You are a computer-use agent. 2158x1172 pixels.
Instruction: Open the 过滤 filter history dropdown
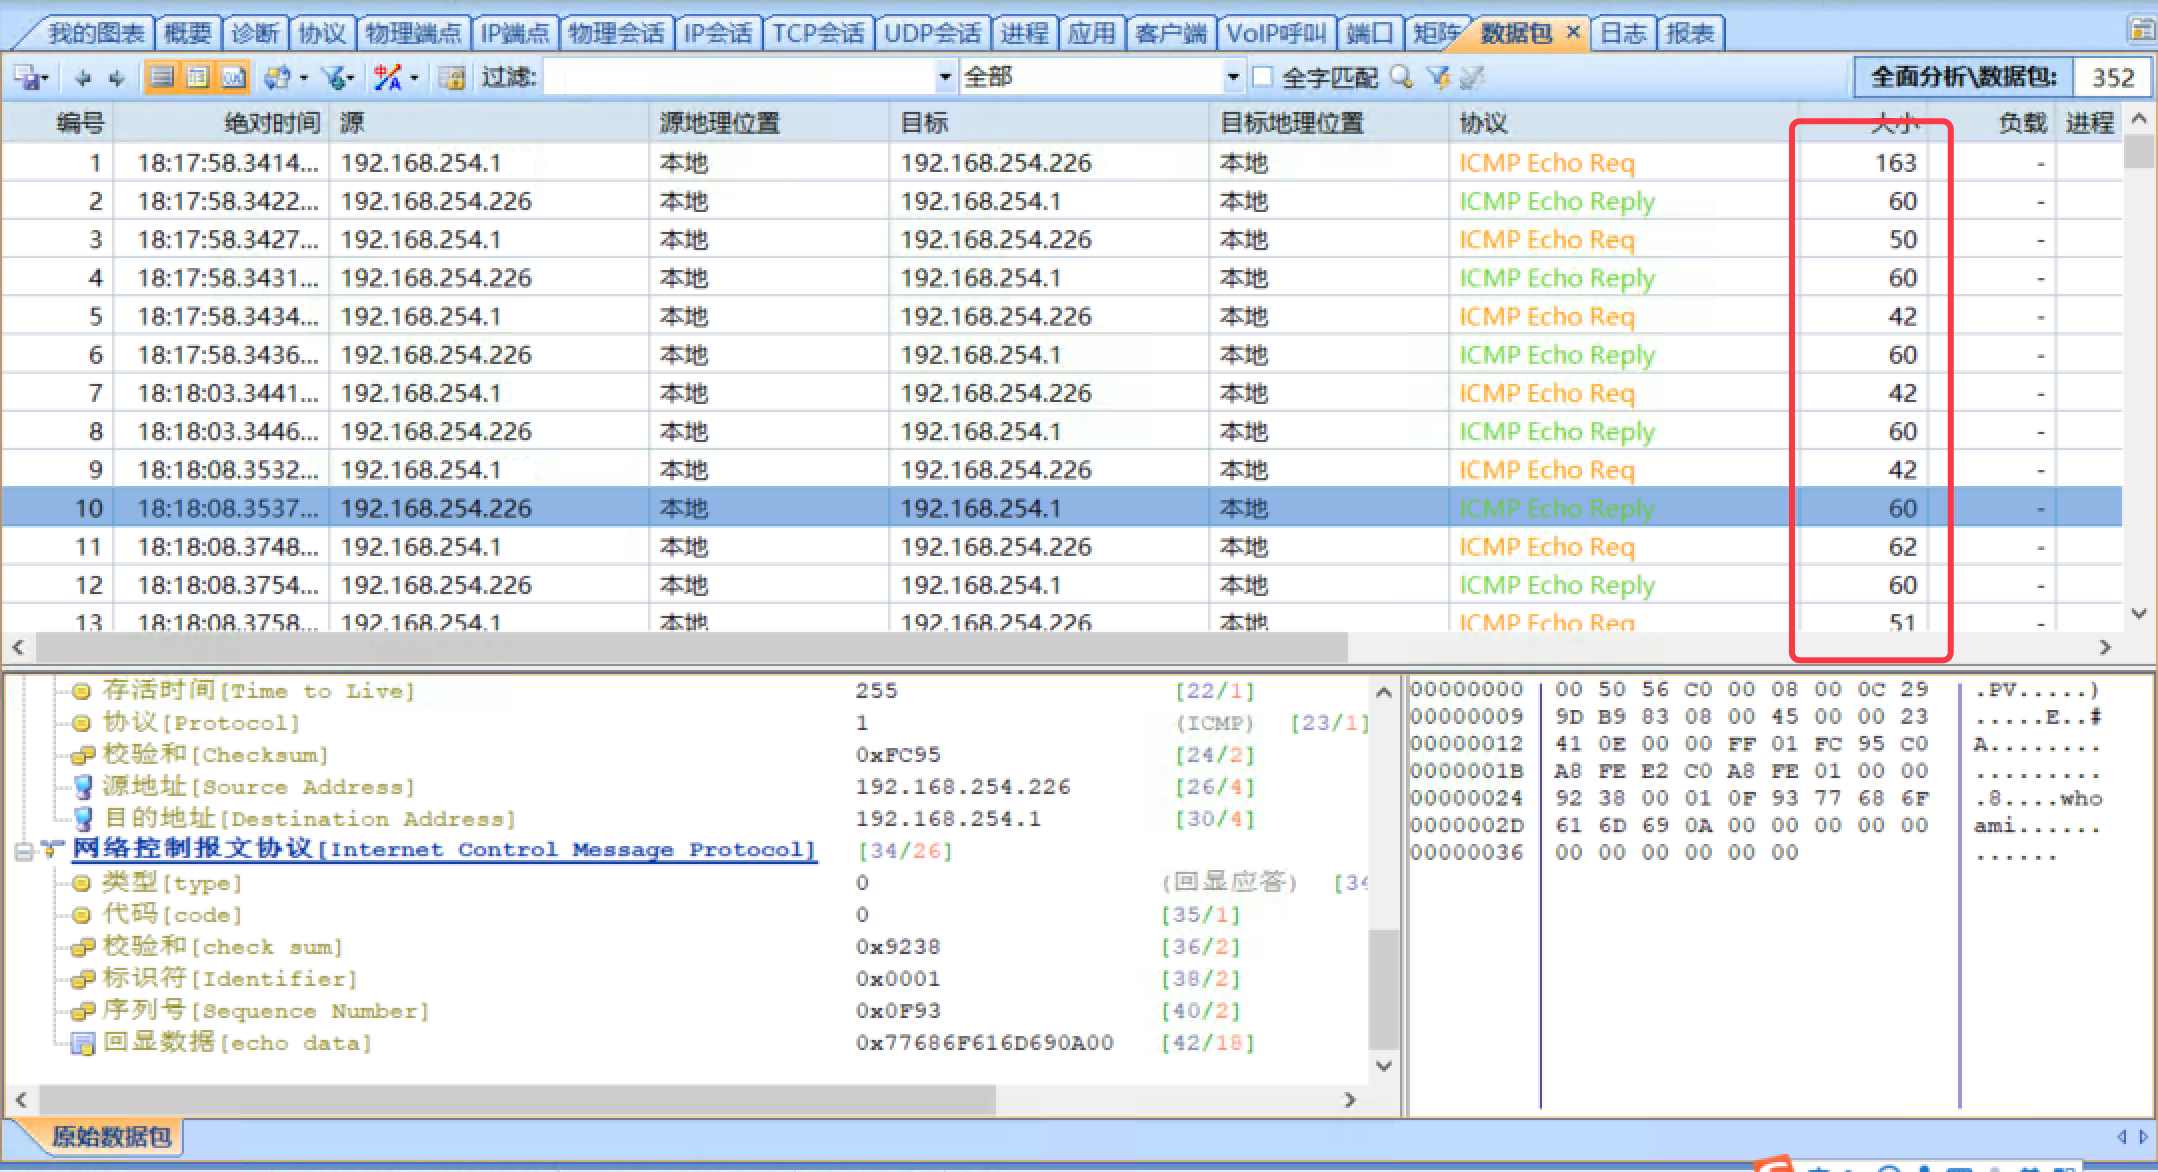[944, 77]
